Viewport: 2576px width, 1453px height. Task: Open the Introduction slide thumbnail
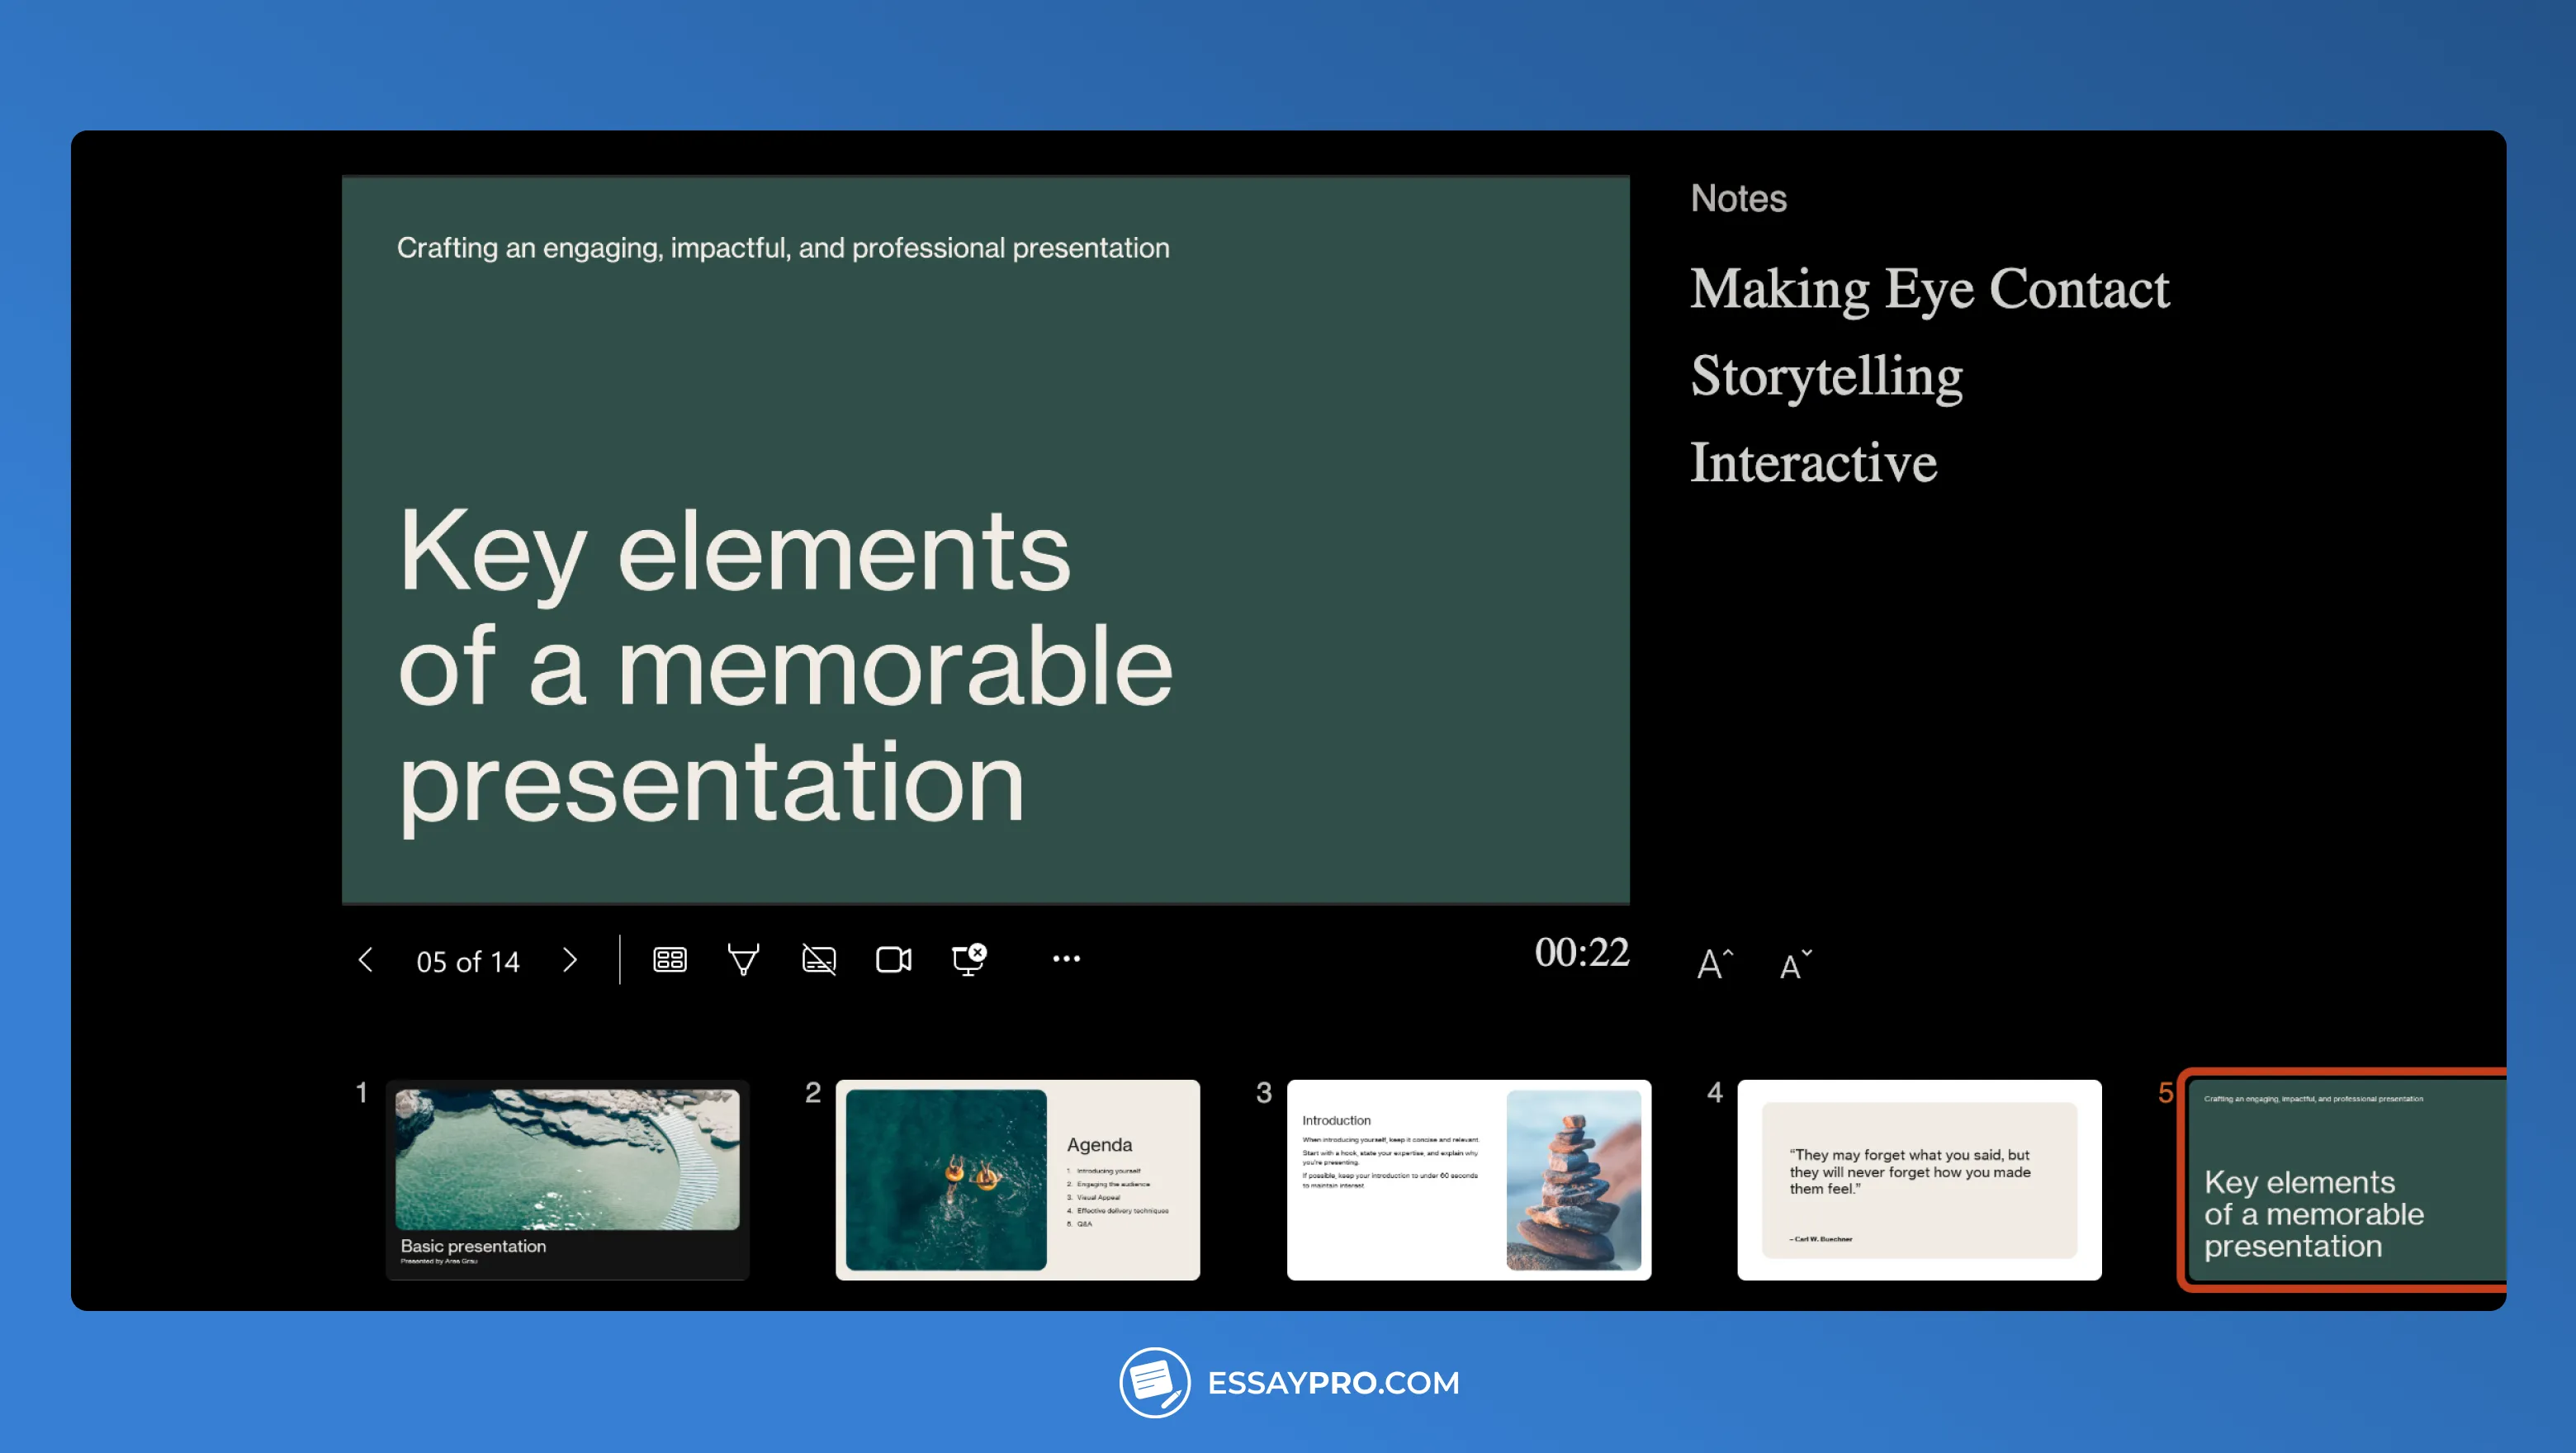point(1468,1179)
